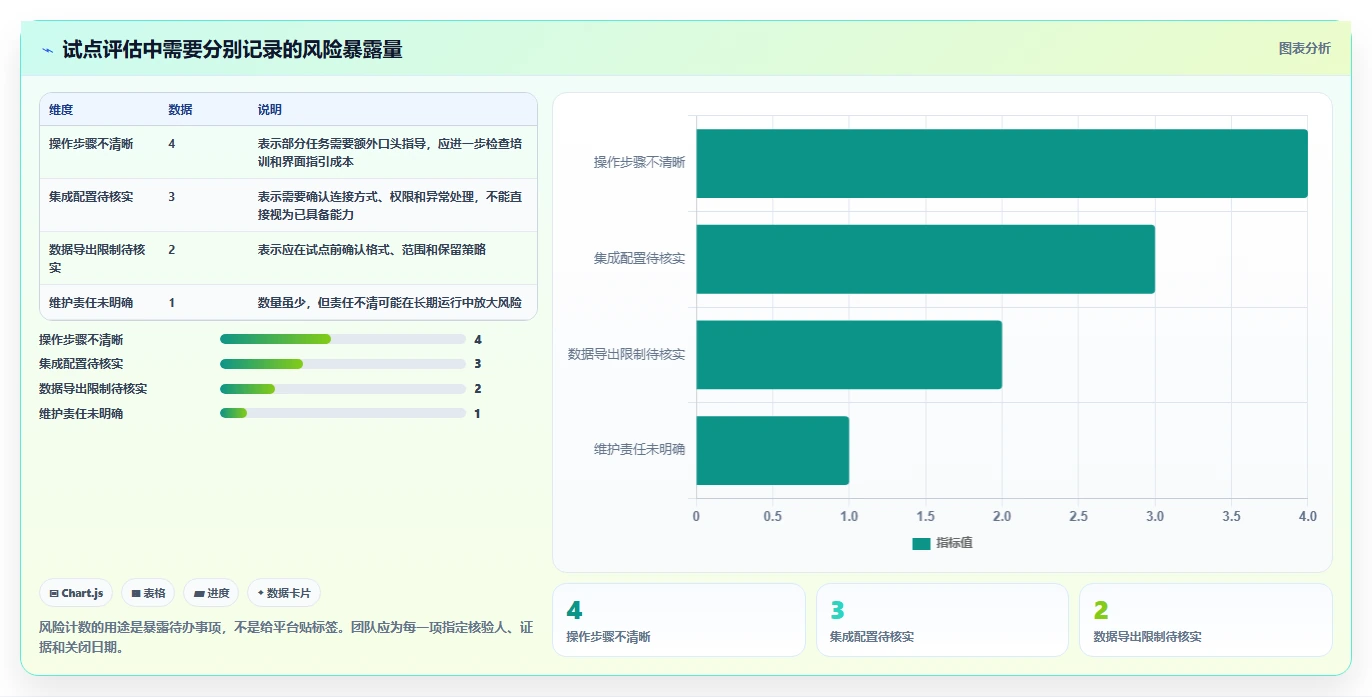This screenshot has height=697, width=1372.
Task: Click the description starting 数量虽少
Action: pyautogui.click(x=390, y=302)
